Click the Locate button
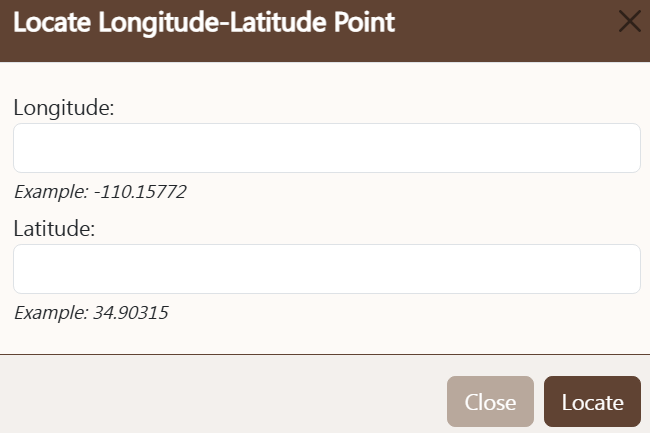Screen dimensions: 650x433 pyautogui.click(x=592, y=402)
